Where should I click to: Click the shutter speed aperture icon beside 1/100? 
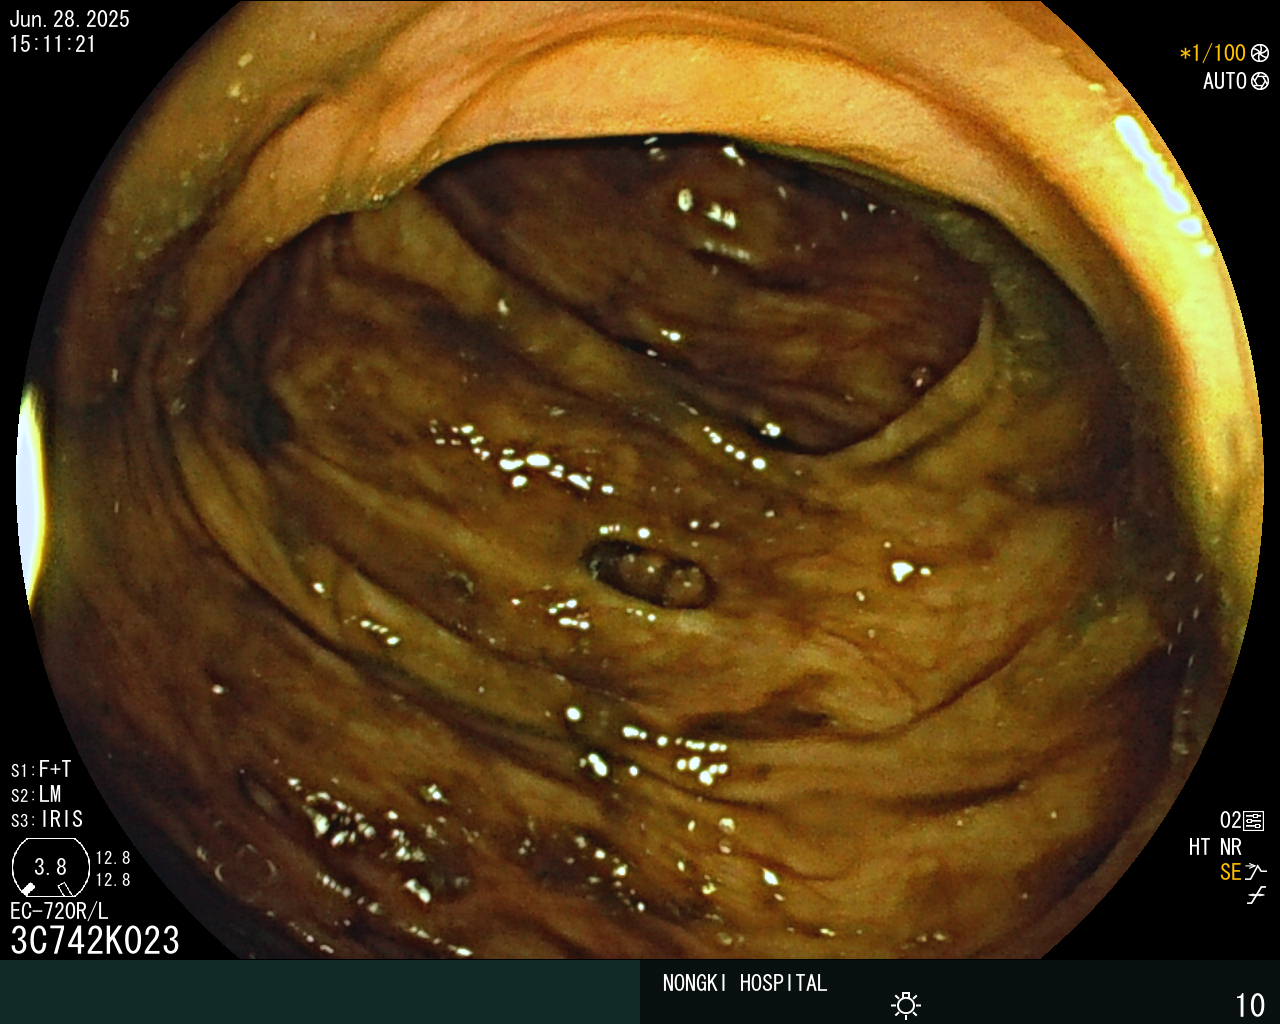(x=1260, y=54)
